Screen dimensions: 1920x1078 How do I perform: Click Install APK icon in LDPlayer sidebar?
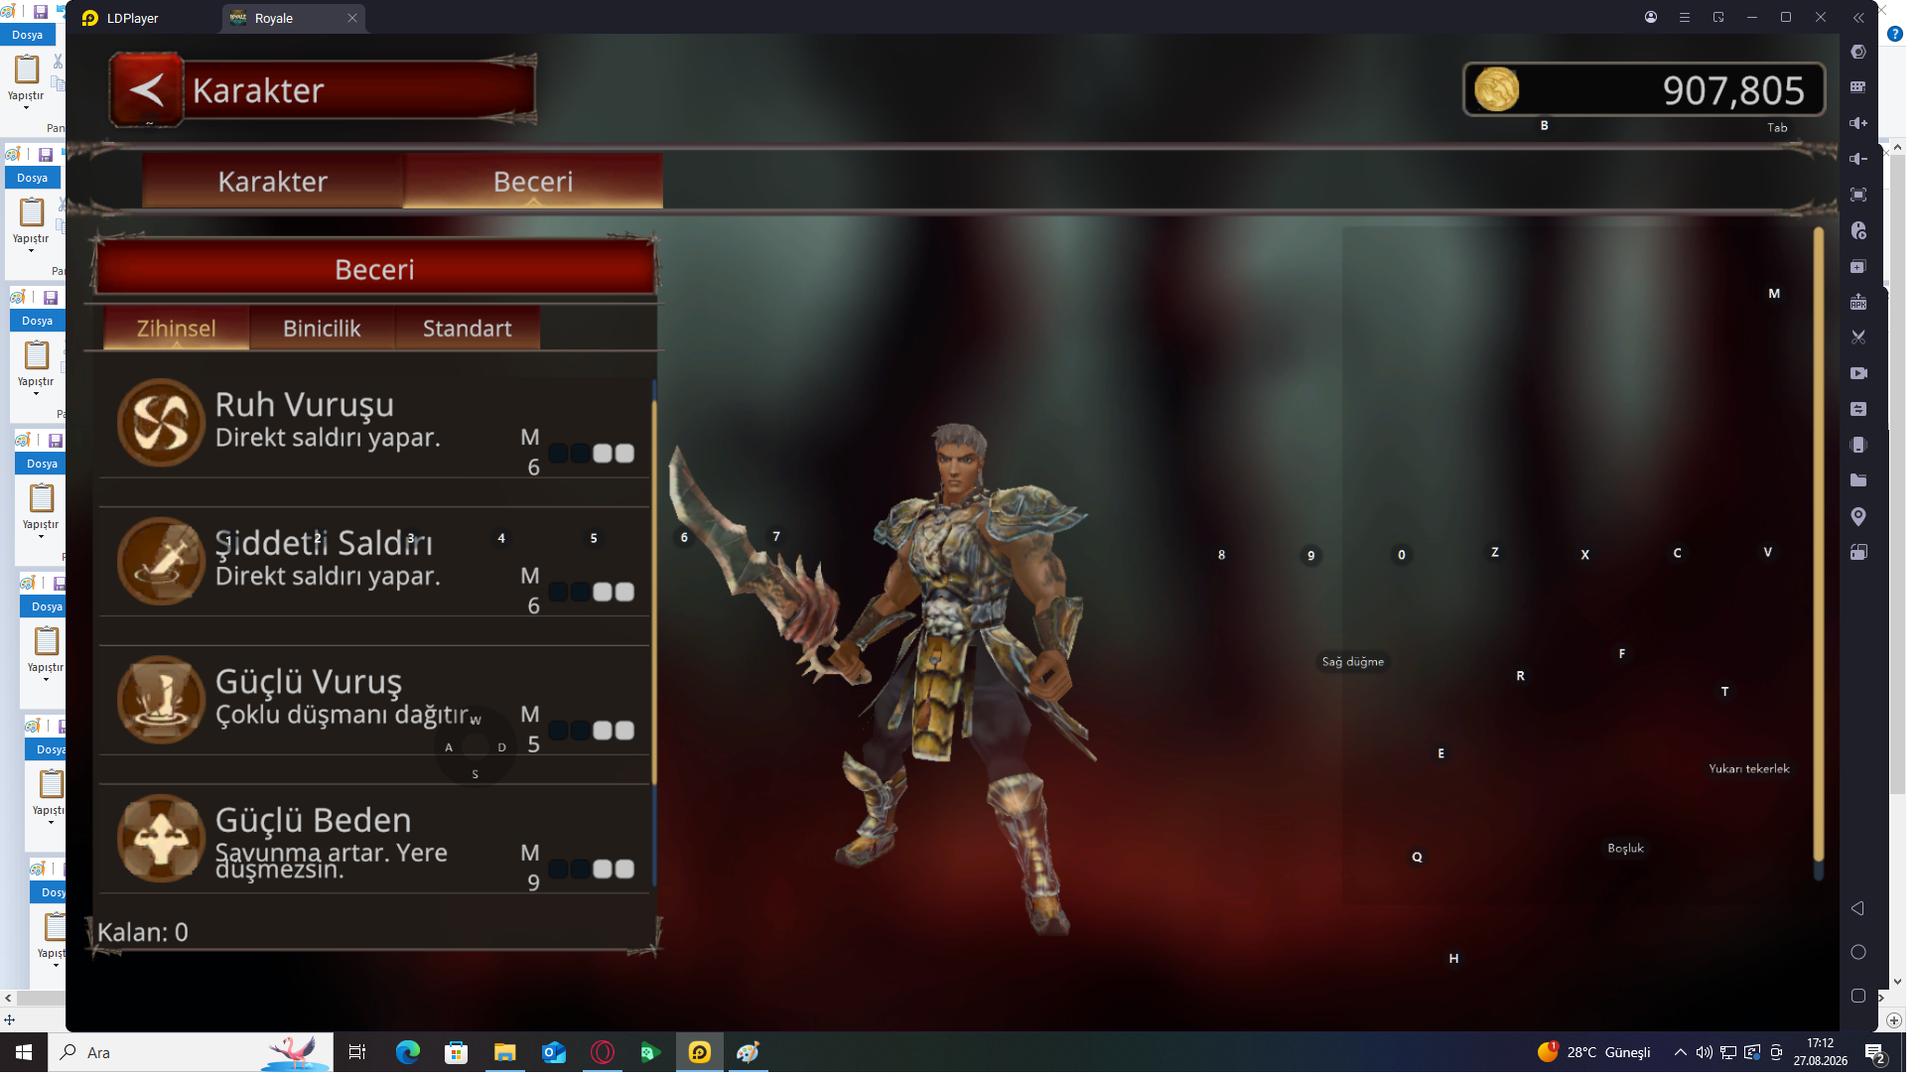1858,302
